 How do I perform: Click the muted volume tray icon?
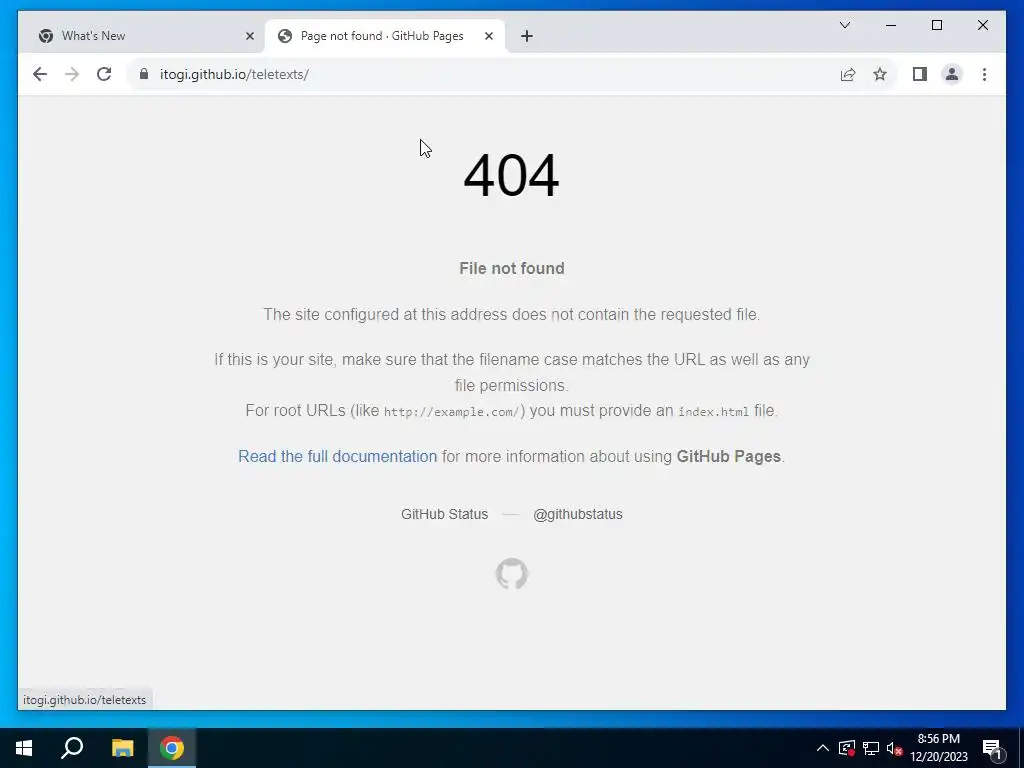tap(895, 748)
